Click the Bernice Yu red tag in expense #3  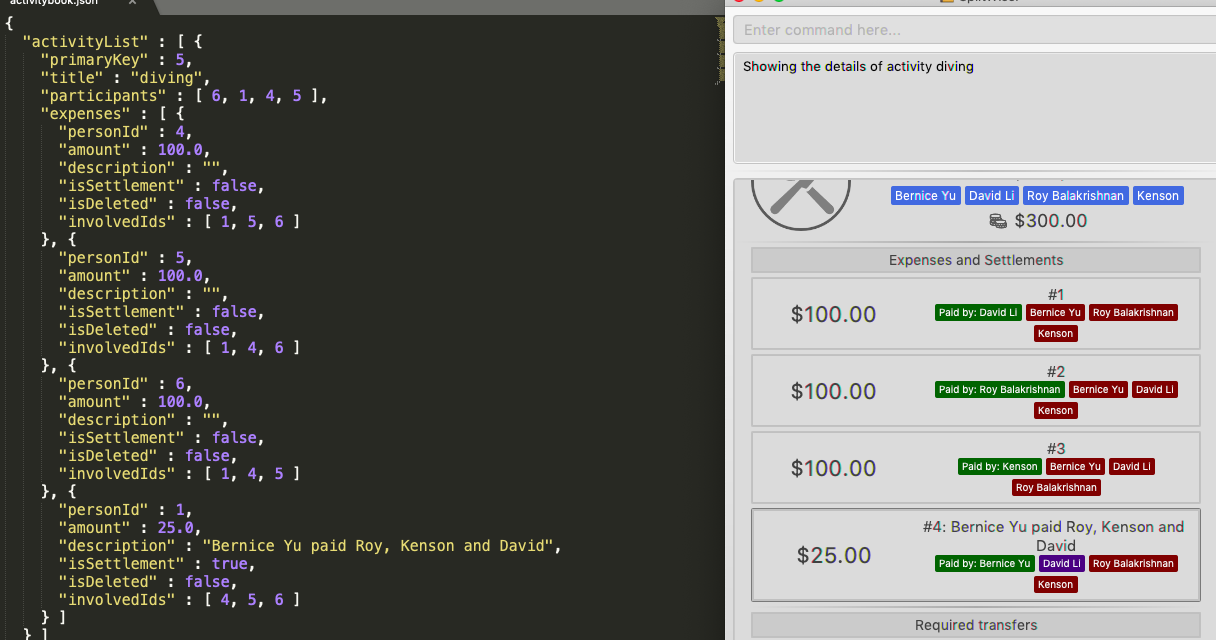point(1075,467)
